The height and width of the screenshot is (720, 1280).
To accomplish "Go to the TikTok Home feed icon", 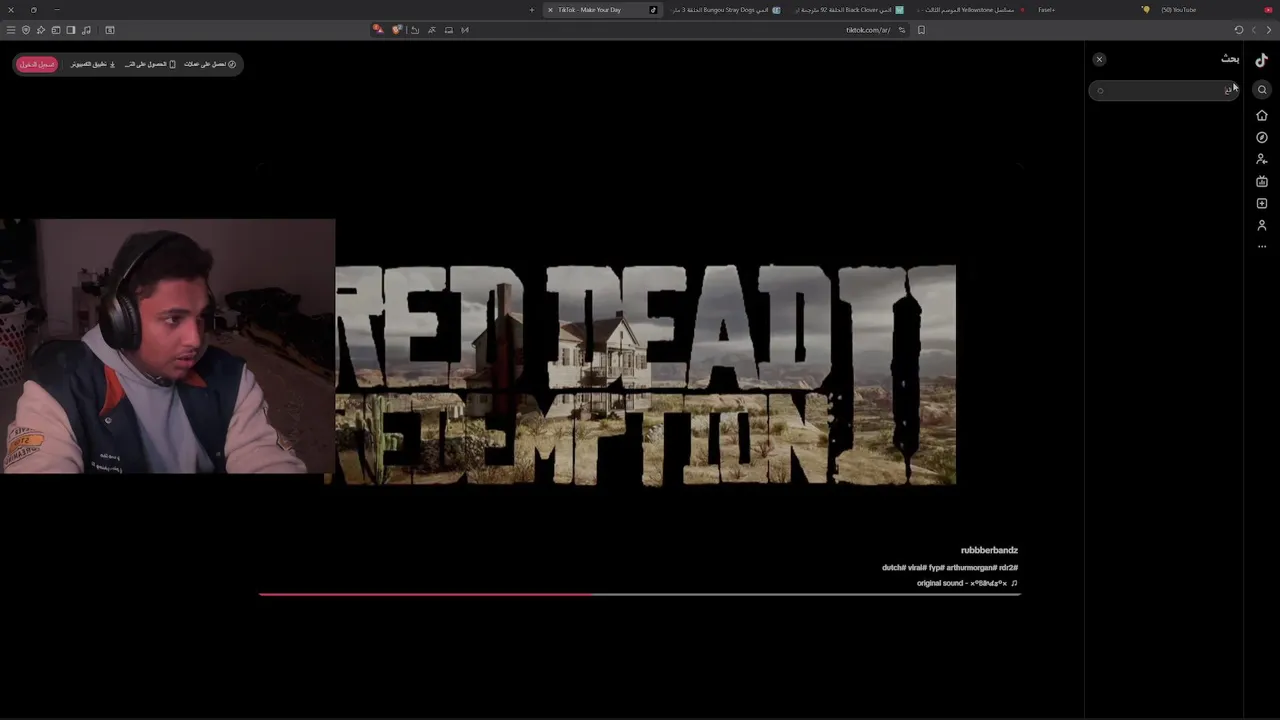I will point(1262,115).
